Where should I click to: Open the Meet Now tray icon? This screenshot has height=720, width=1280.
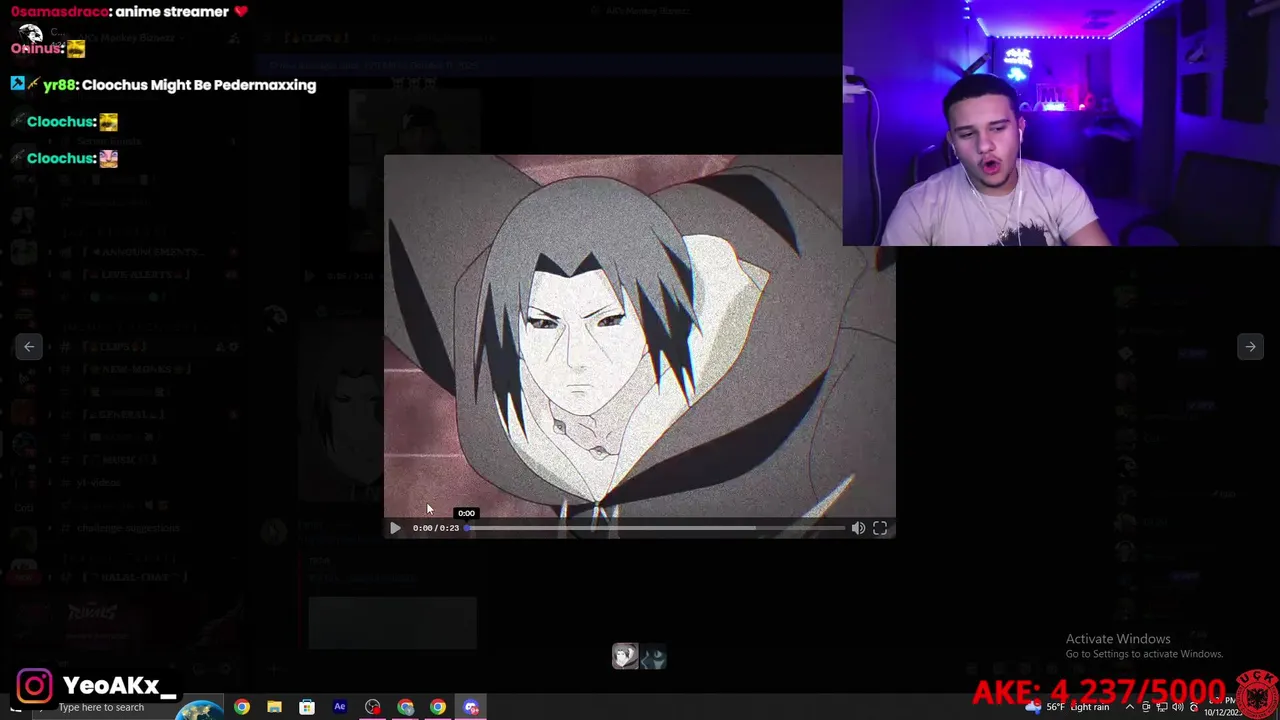(x=1146, y=707)
